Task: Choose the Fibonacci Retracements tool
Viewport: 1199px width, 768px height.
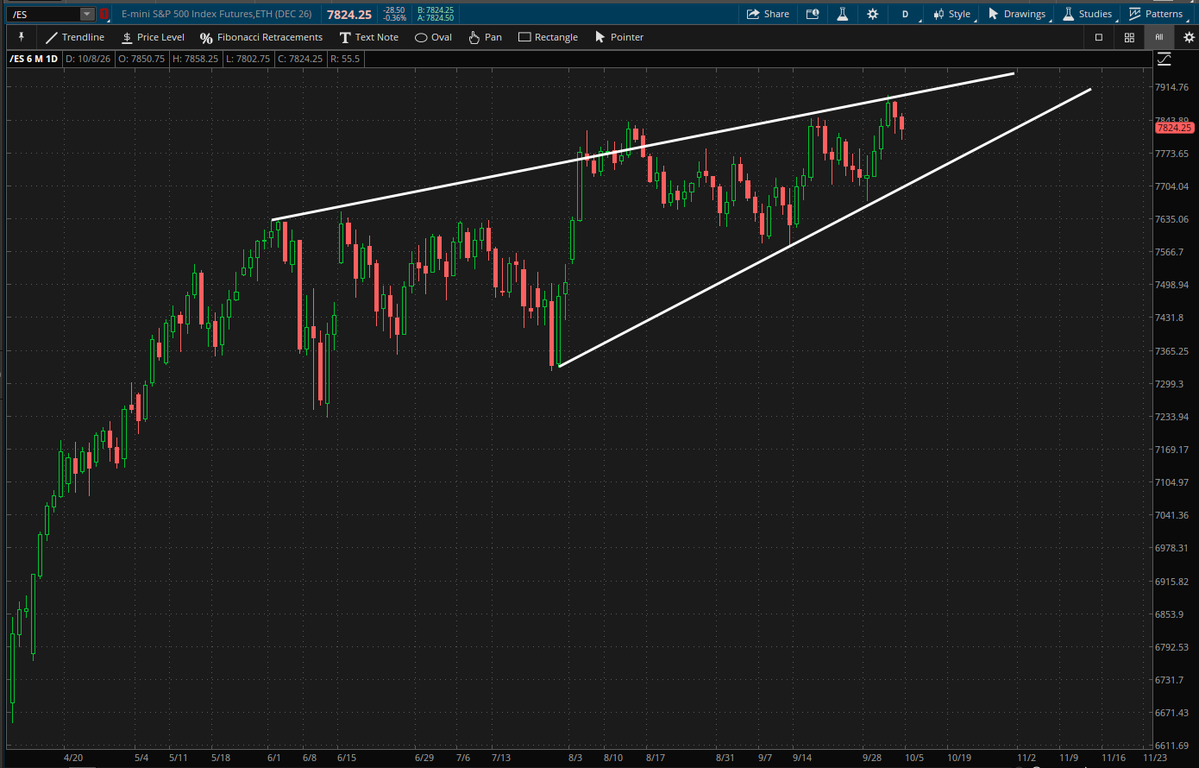Action: tap(261, 37)
